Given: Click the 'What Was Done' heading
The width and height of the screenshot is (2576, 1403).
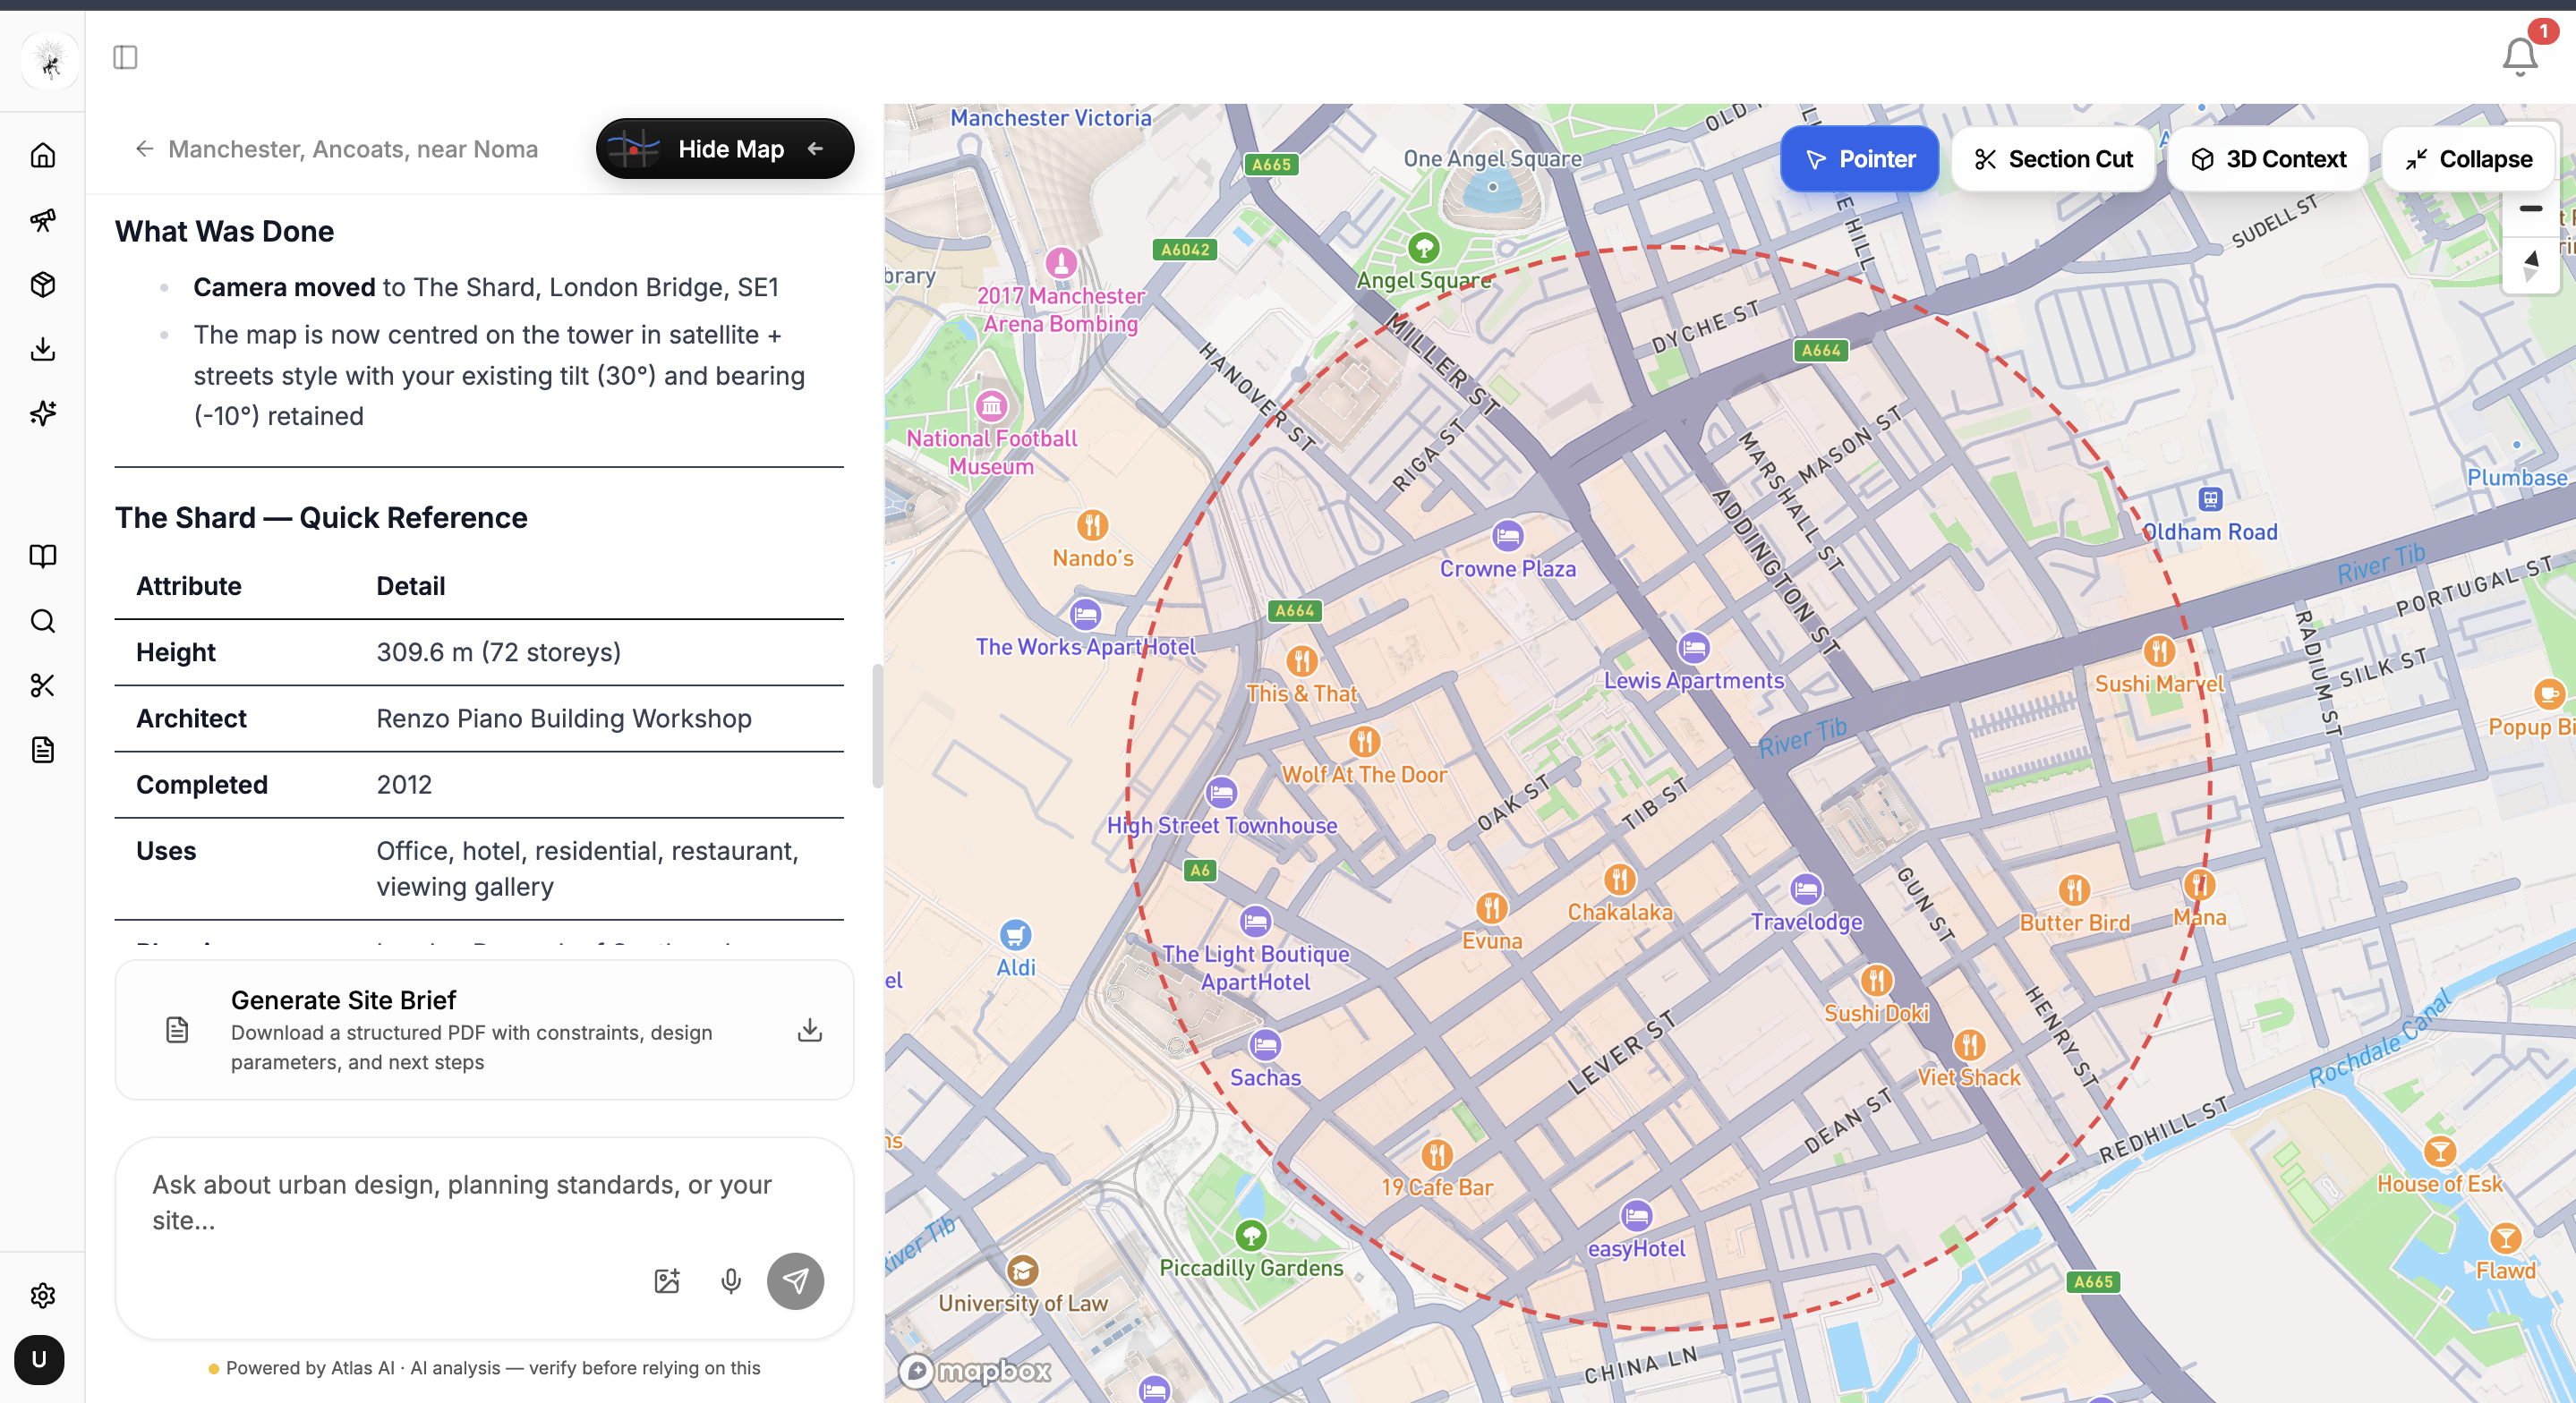Looking at the screenshot, I should pos(224,231).
